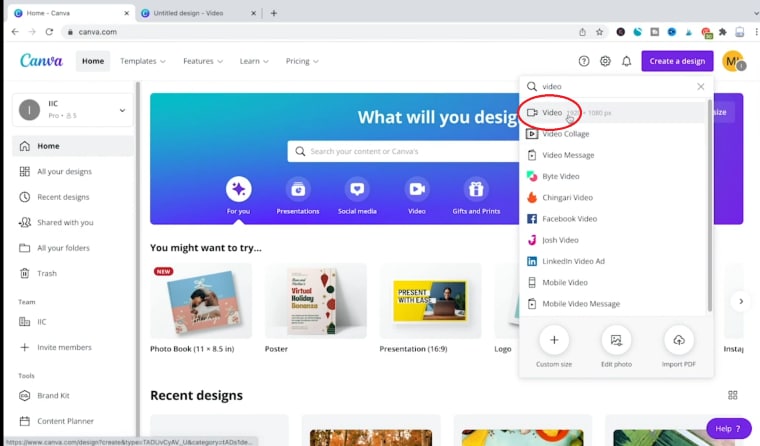This screenshot has width=760, height=446.
Task: Clear the video search with X icon
Action: pos(700,86)
